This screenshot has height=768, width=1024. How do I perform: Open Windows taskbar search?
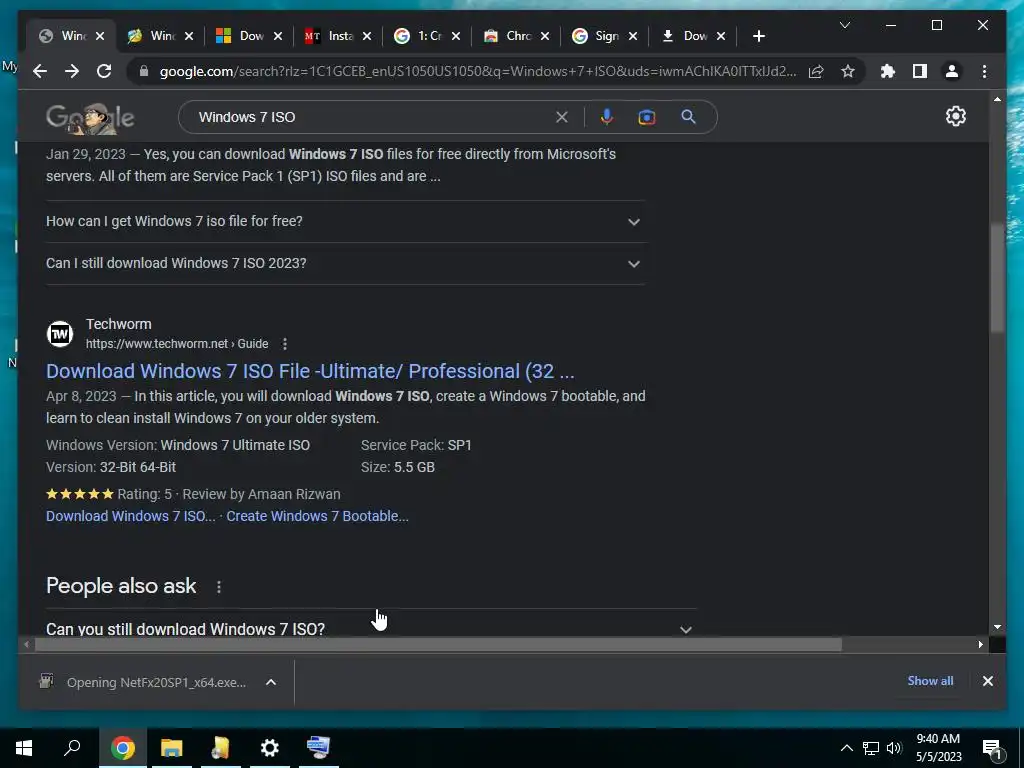click(72, 748)
